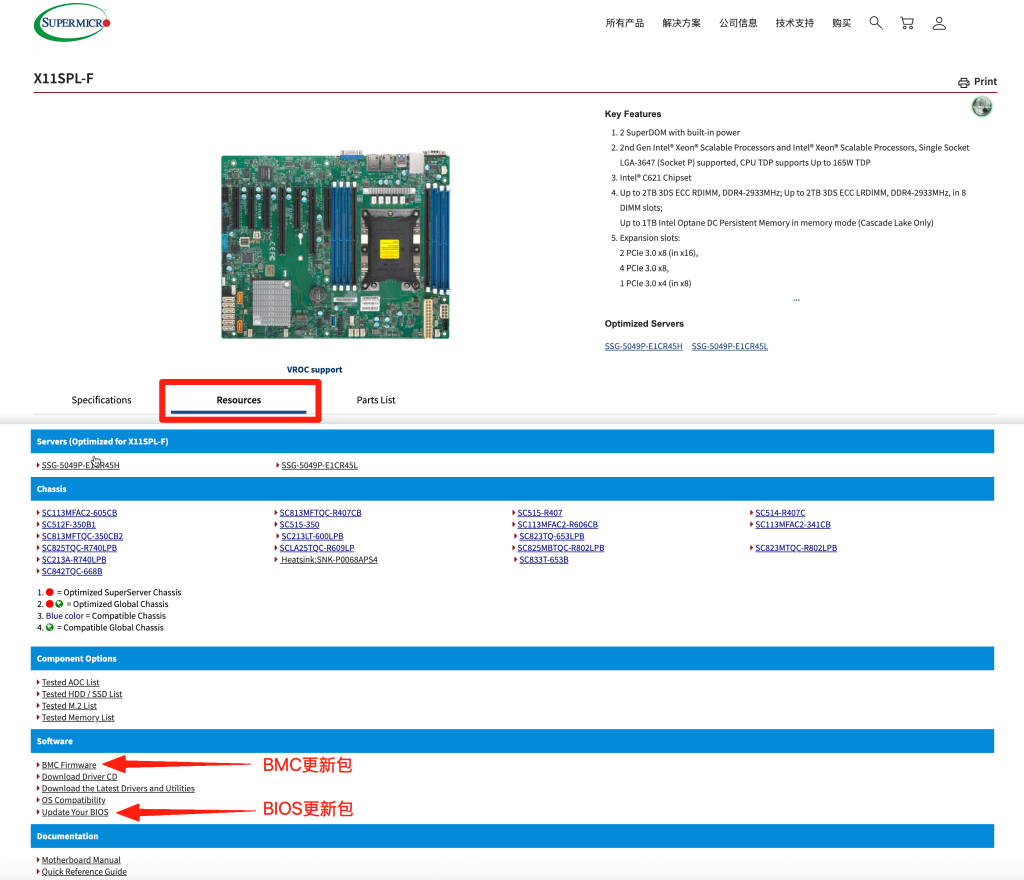The image size is (1024, 880).
Task: Expand Key Features with the ellipsis
Action: 796,299
